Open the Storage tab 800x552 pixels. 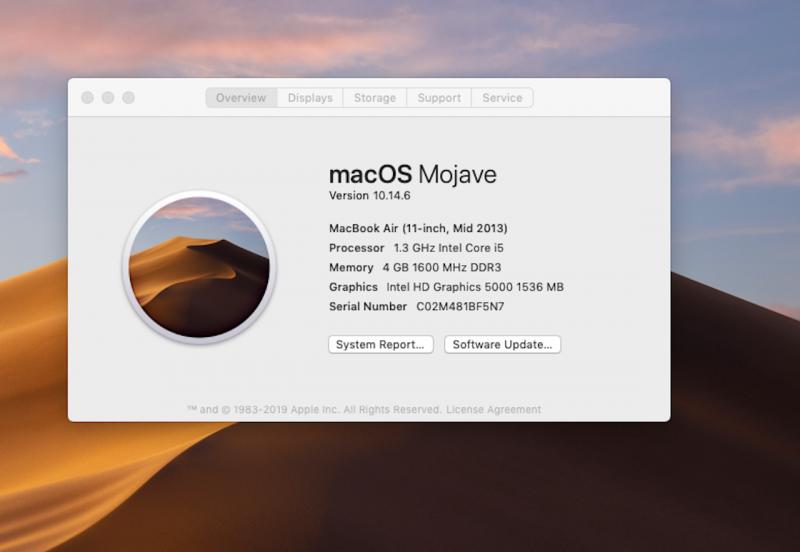[x=374, y=97]
